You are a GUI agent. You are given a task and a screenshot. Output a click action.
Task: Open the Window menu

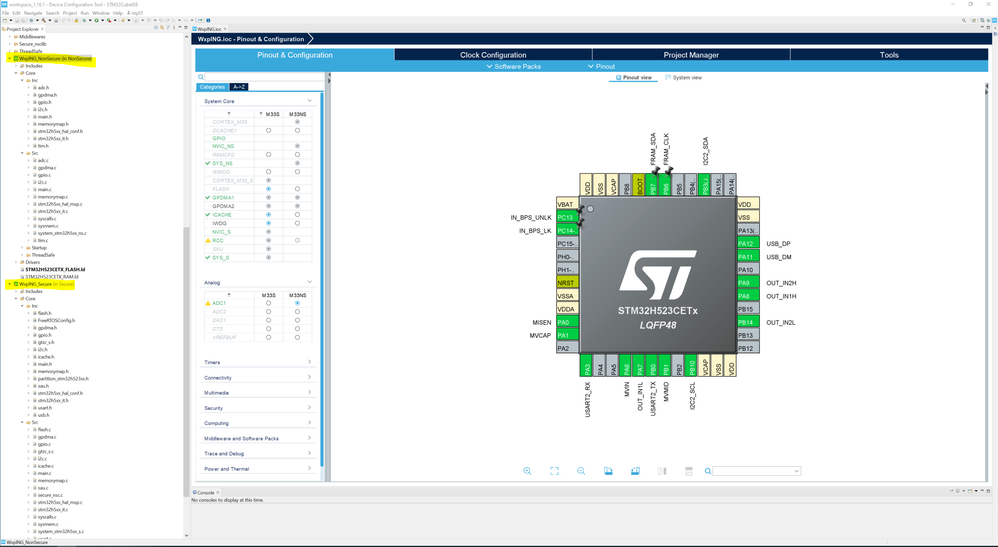[101, 13]
